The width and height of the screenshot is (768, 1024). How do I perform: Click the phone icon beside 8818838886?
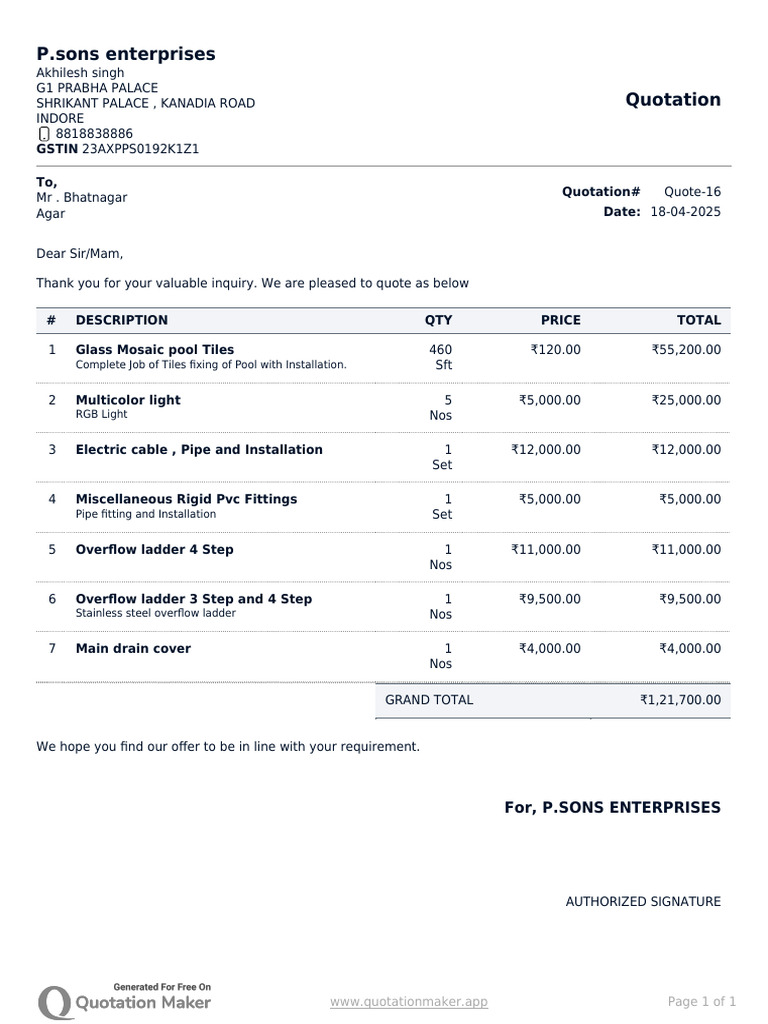44,135
